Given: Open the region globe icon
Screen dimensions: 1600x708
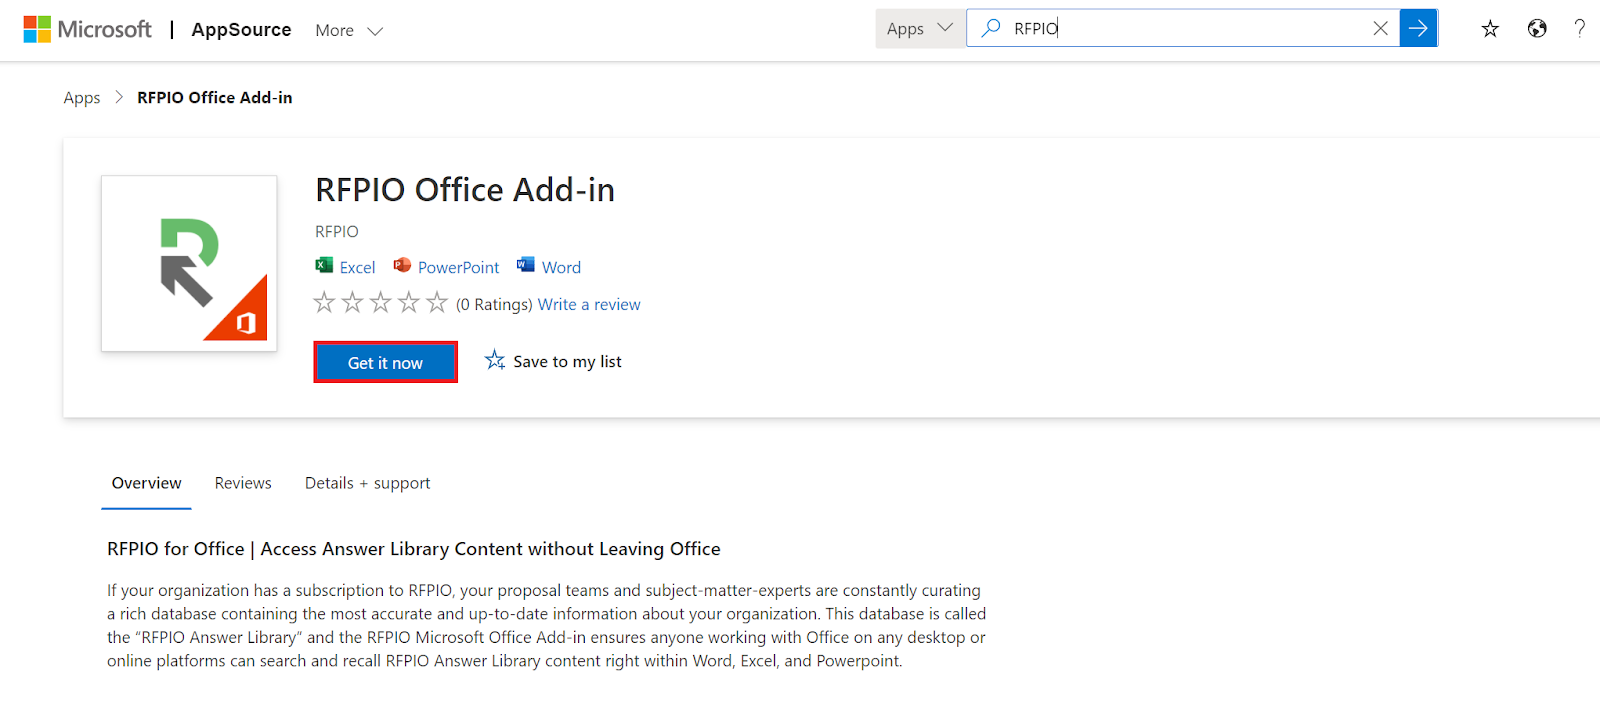Looking at the screenshot, I should pyautogui.click(x=1537, y=29).
